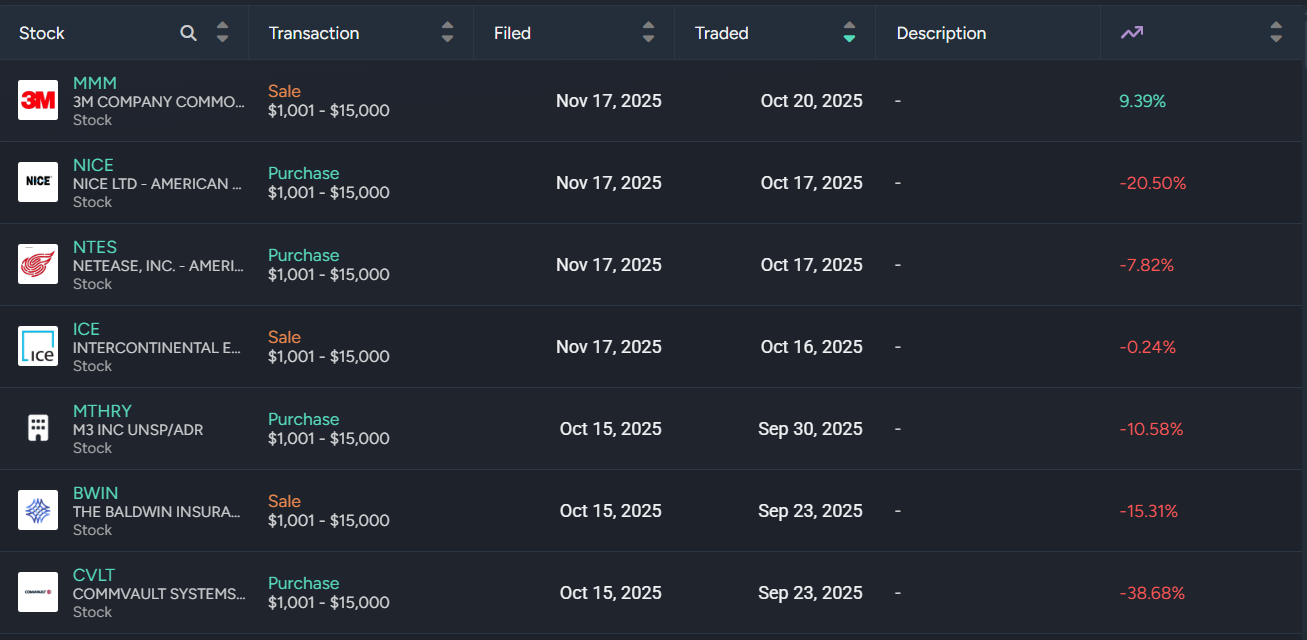Click the NICE Ltd logo icon
Image resolution: width=1307 pixels, height=640 pixels.
tap(38, 182)
